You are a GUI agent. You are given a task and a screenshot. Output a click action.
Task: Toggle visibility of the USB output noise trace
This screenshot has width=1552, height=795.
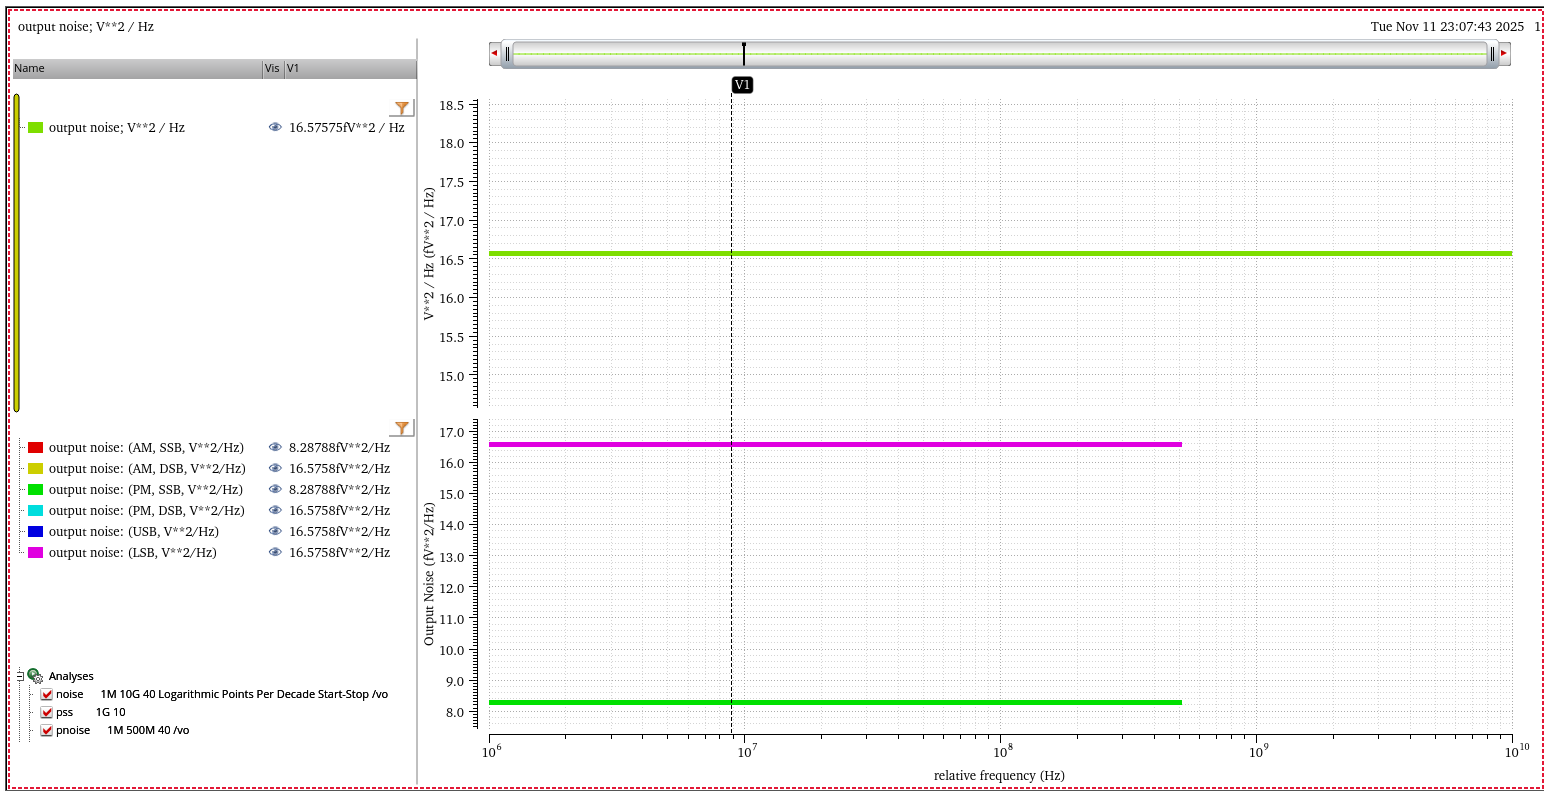pos(275,532)
